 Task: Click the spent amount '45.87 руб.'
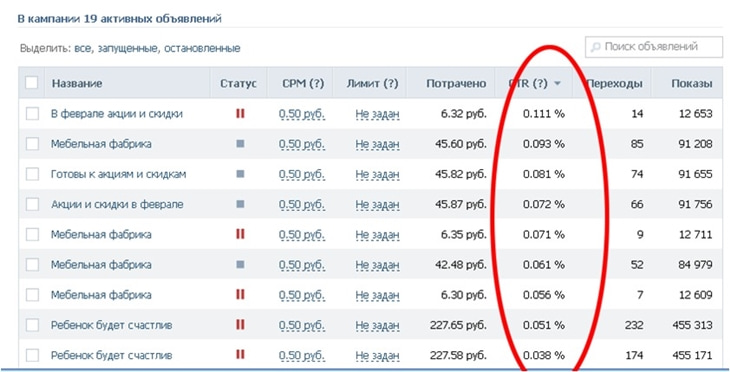tap(461, 204)
